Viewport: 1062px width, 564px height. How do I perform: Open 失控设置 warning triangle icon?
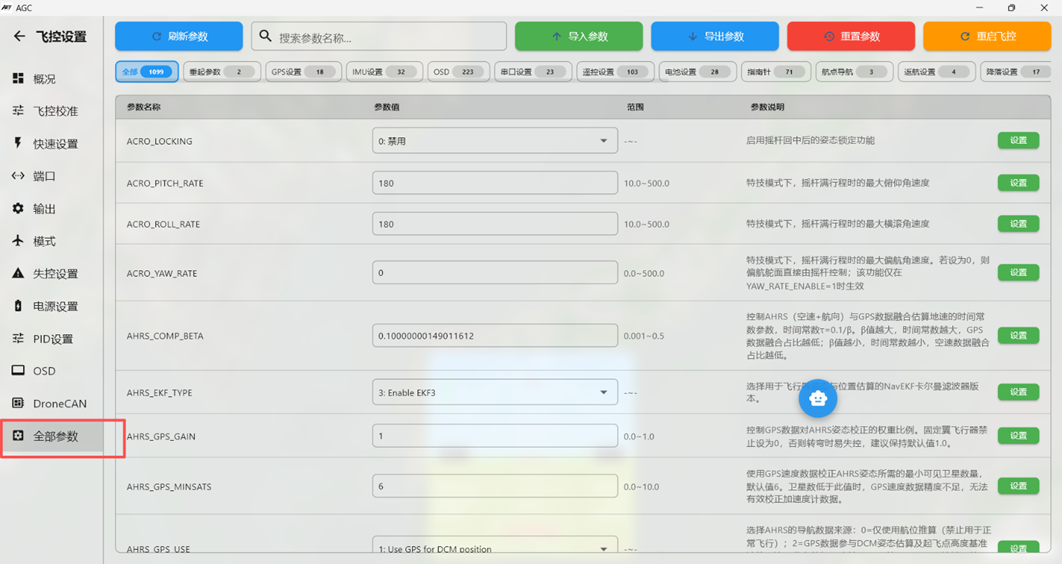pos(18,273)
